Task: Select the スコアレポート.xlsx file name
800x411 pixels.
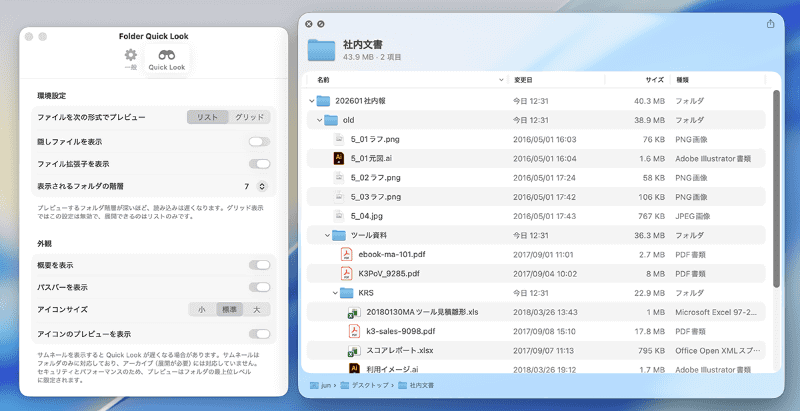Action: coord(400,351)
